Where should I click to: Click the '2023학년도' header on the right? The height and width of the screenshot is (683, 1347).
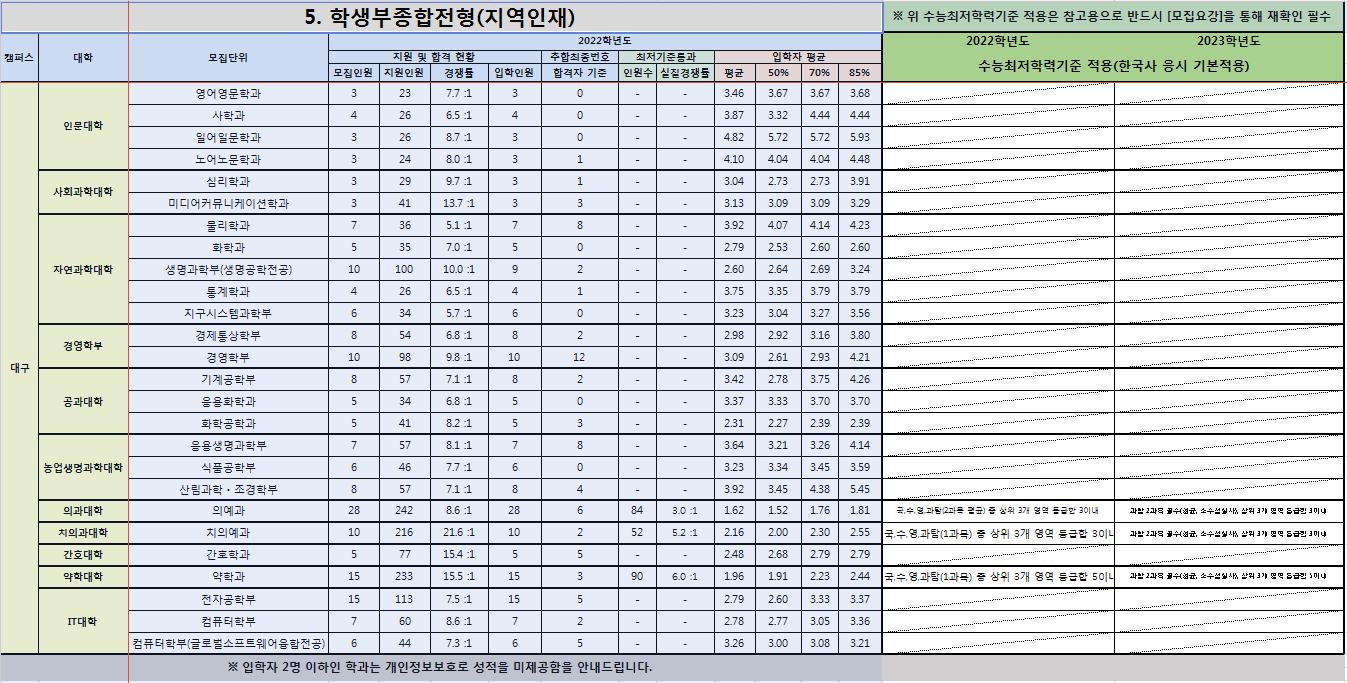coord(1229,41)
